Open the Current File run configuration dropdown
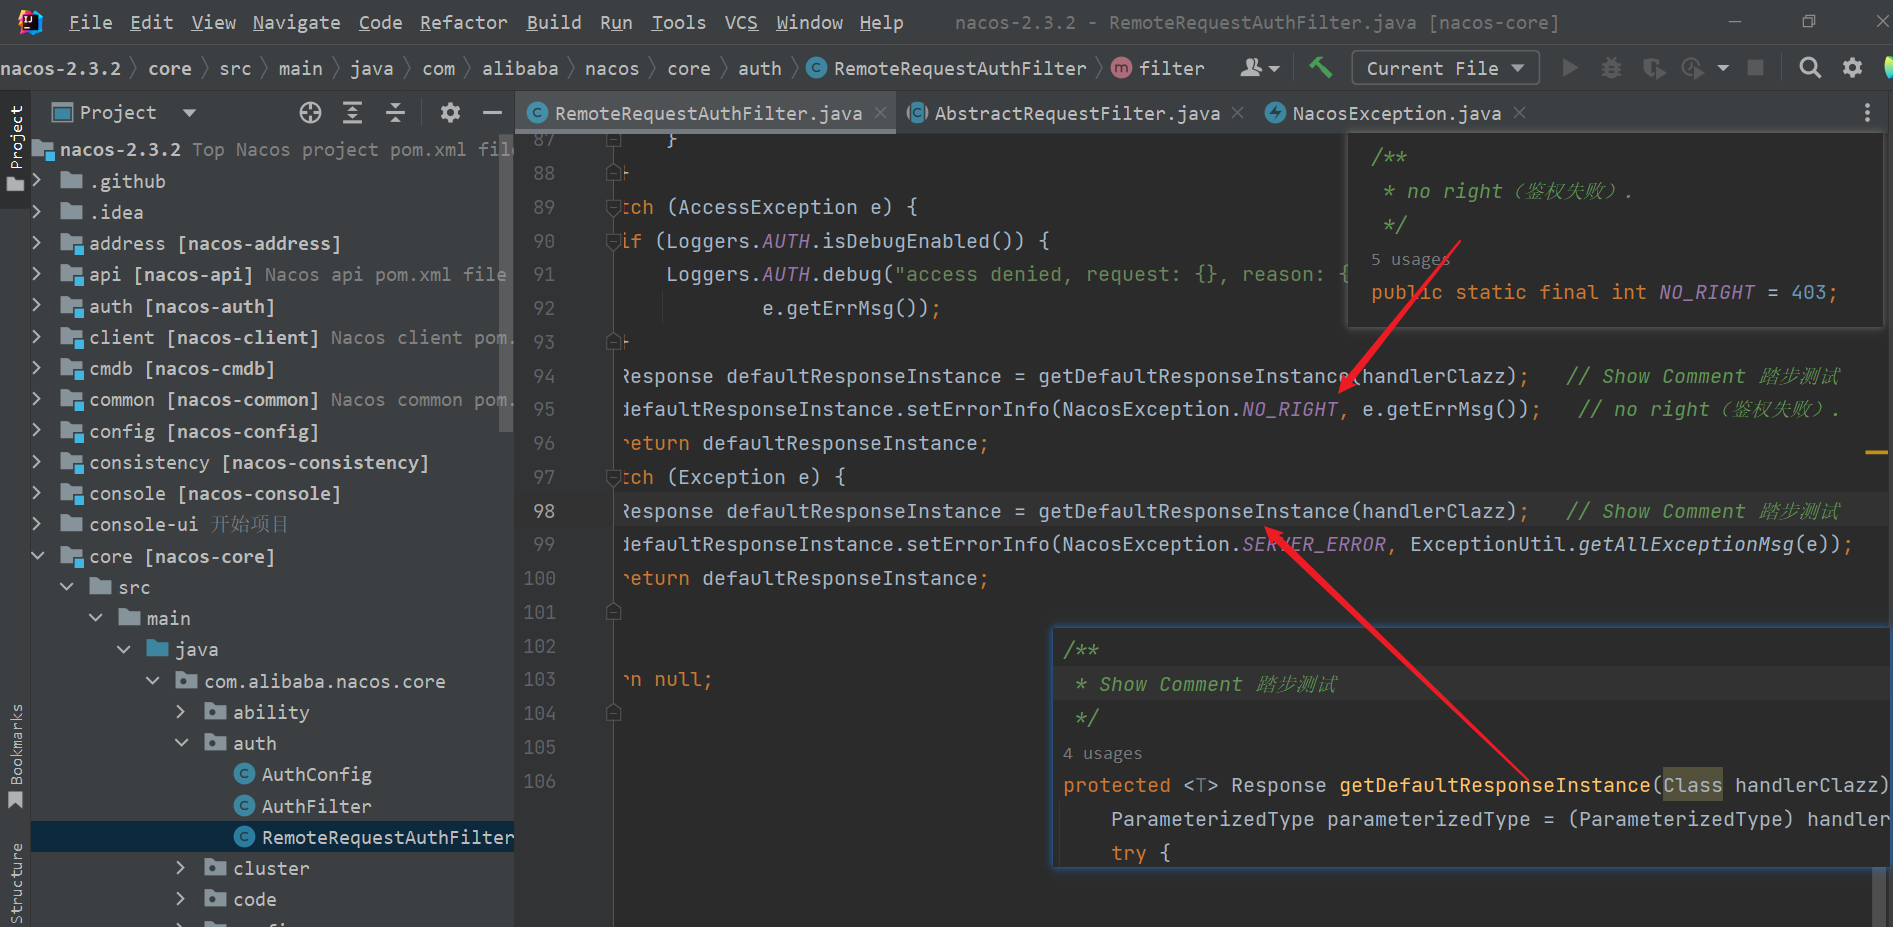Image resolution: width=1893 pixels, height=927 pixels. [1445, 68]
